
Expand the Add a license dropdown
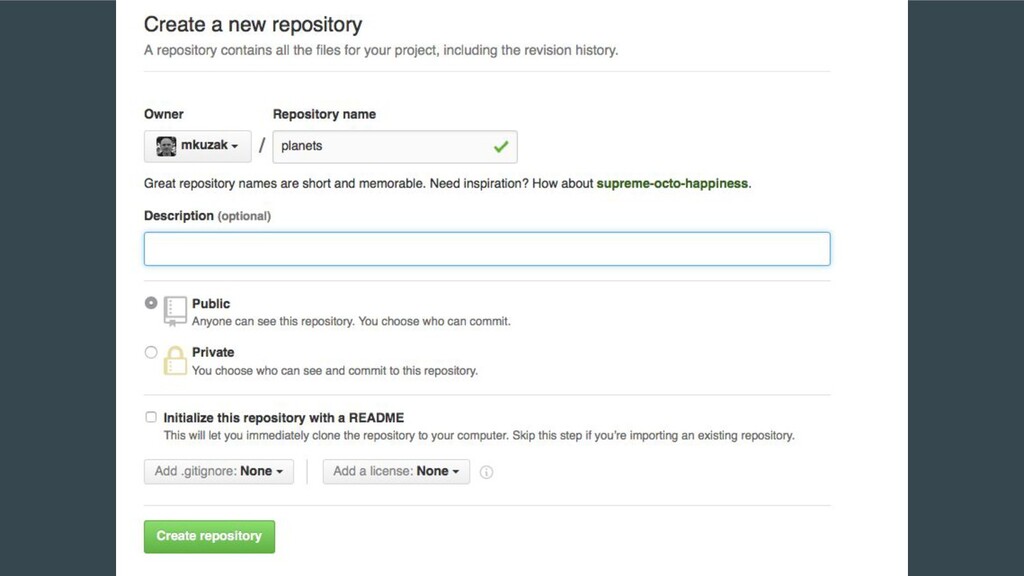(x=396, y=472)
